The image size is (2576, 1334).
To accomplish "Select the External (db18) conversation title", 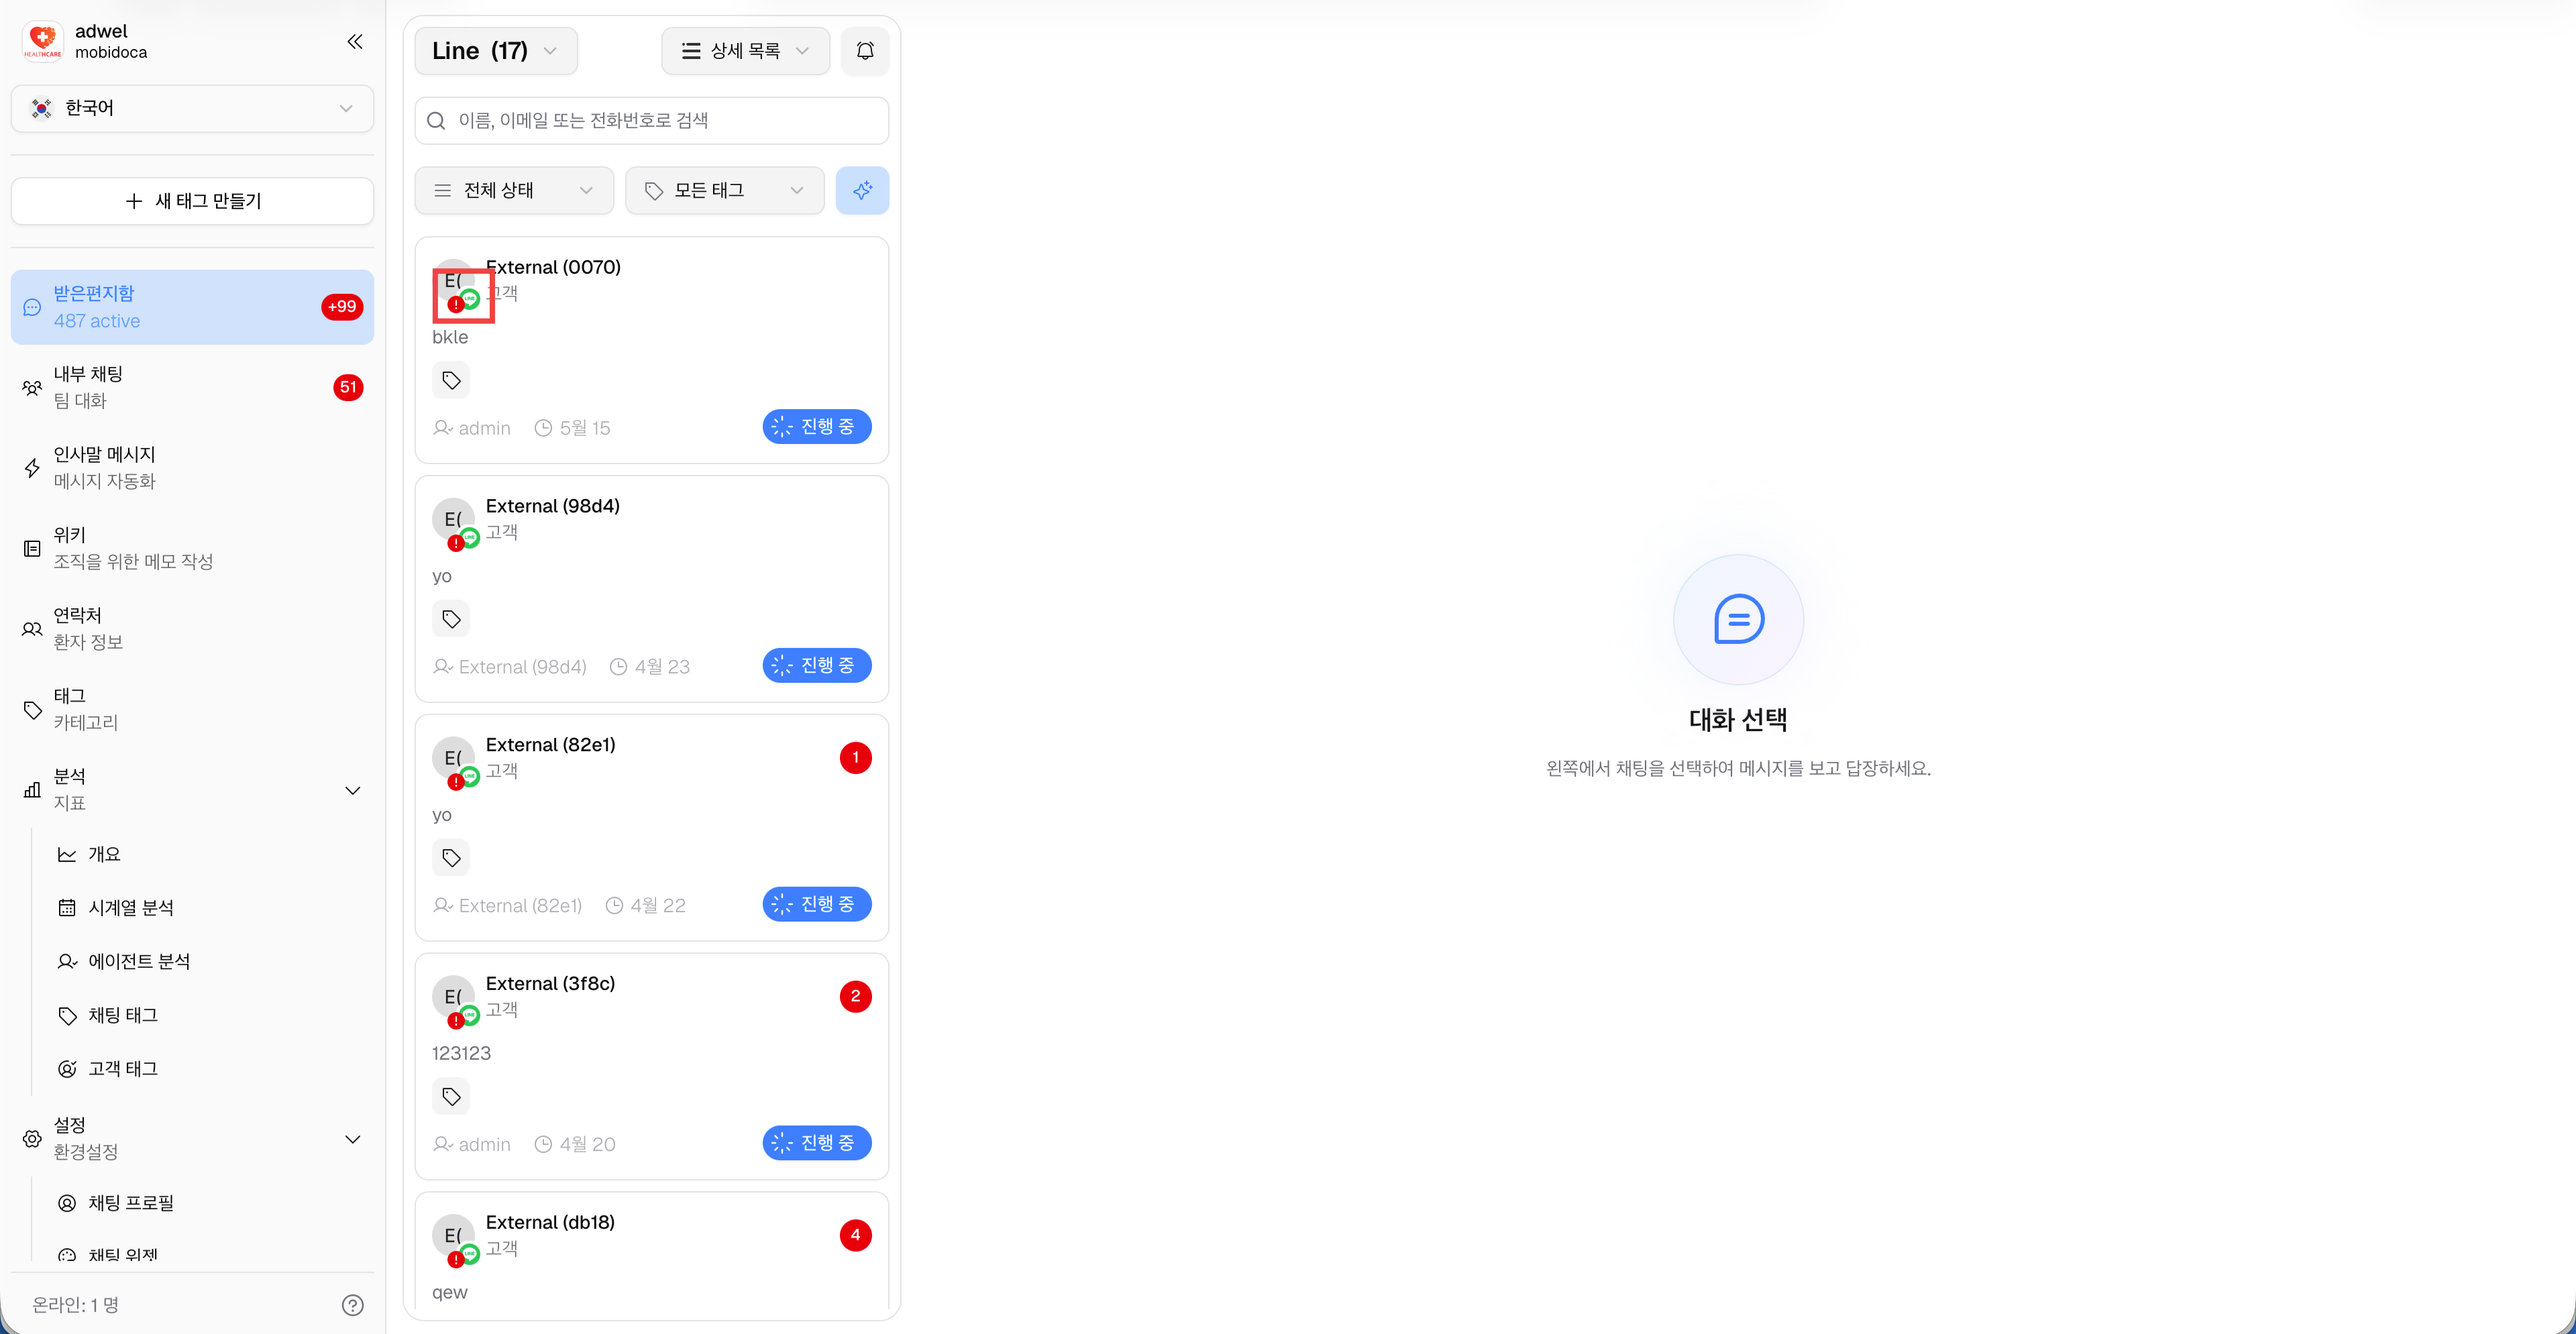I will click(550, 1223).
